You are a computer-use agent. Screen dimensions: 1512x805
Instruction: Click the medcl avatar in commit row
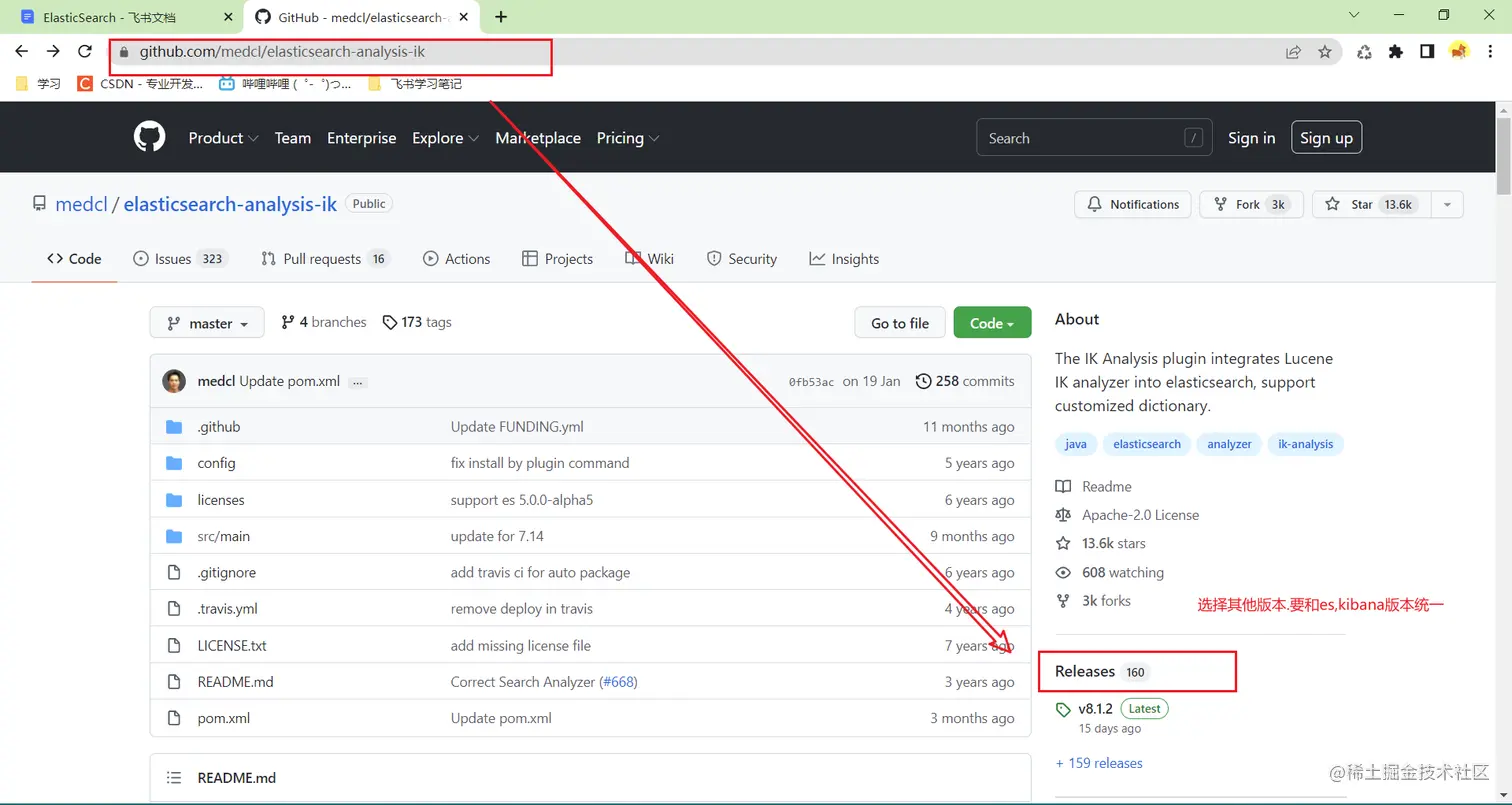click(x=174, y=381)
